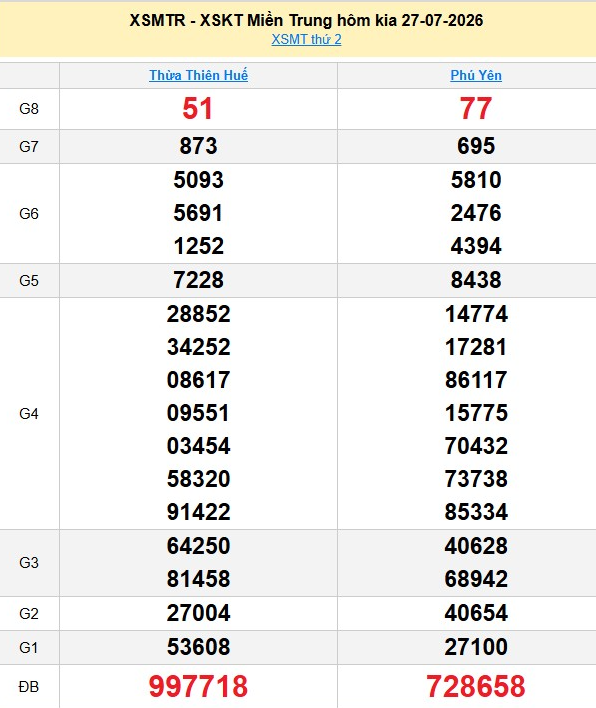Click the ĐB row label
This screenshot has width=596, height=708.
29,687
